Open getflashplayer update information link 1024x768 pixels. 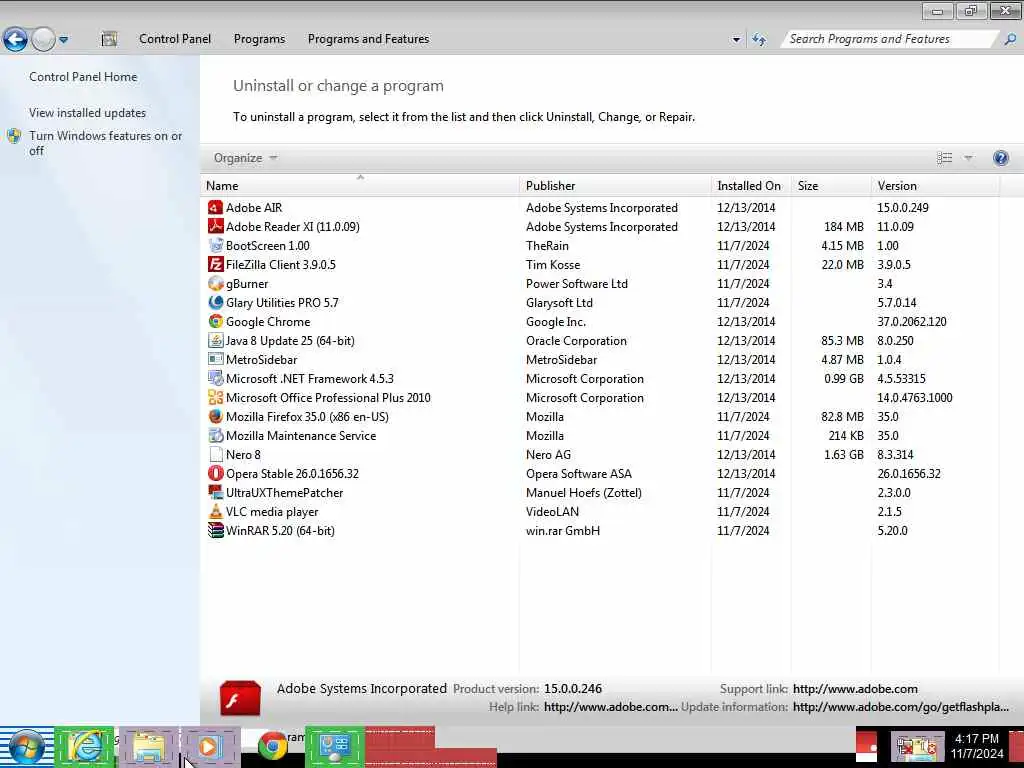pyautogui.click(x=901, y=707)
